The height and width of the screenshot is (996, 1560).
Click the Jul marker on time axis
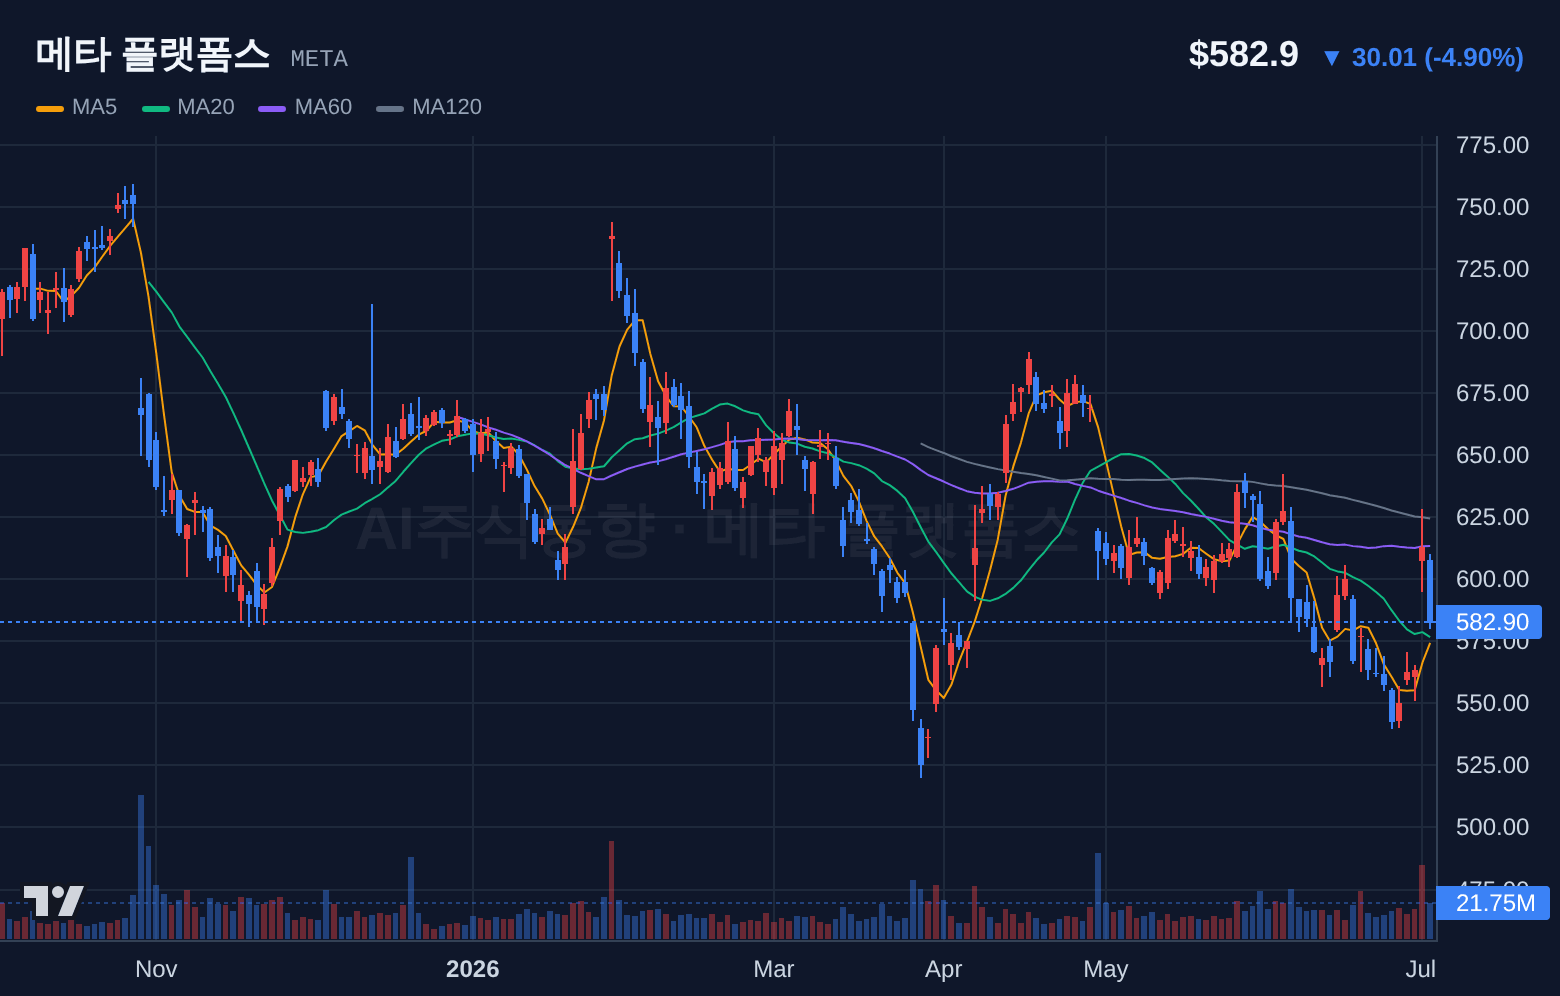tap(1421, 969)
